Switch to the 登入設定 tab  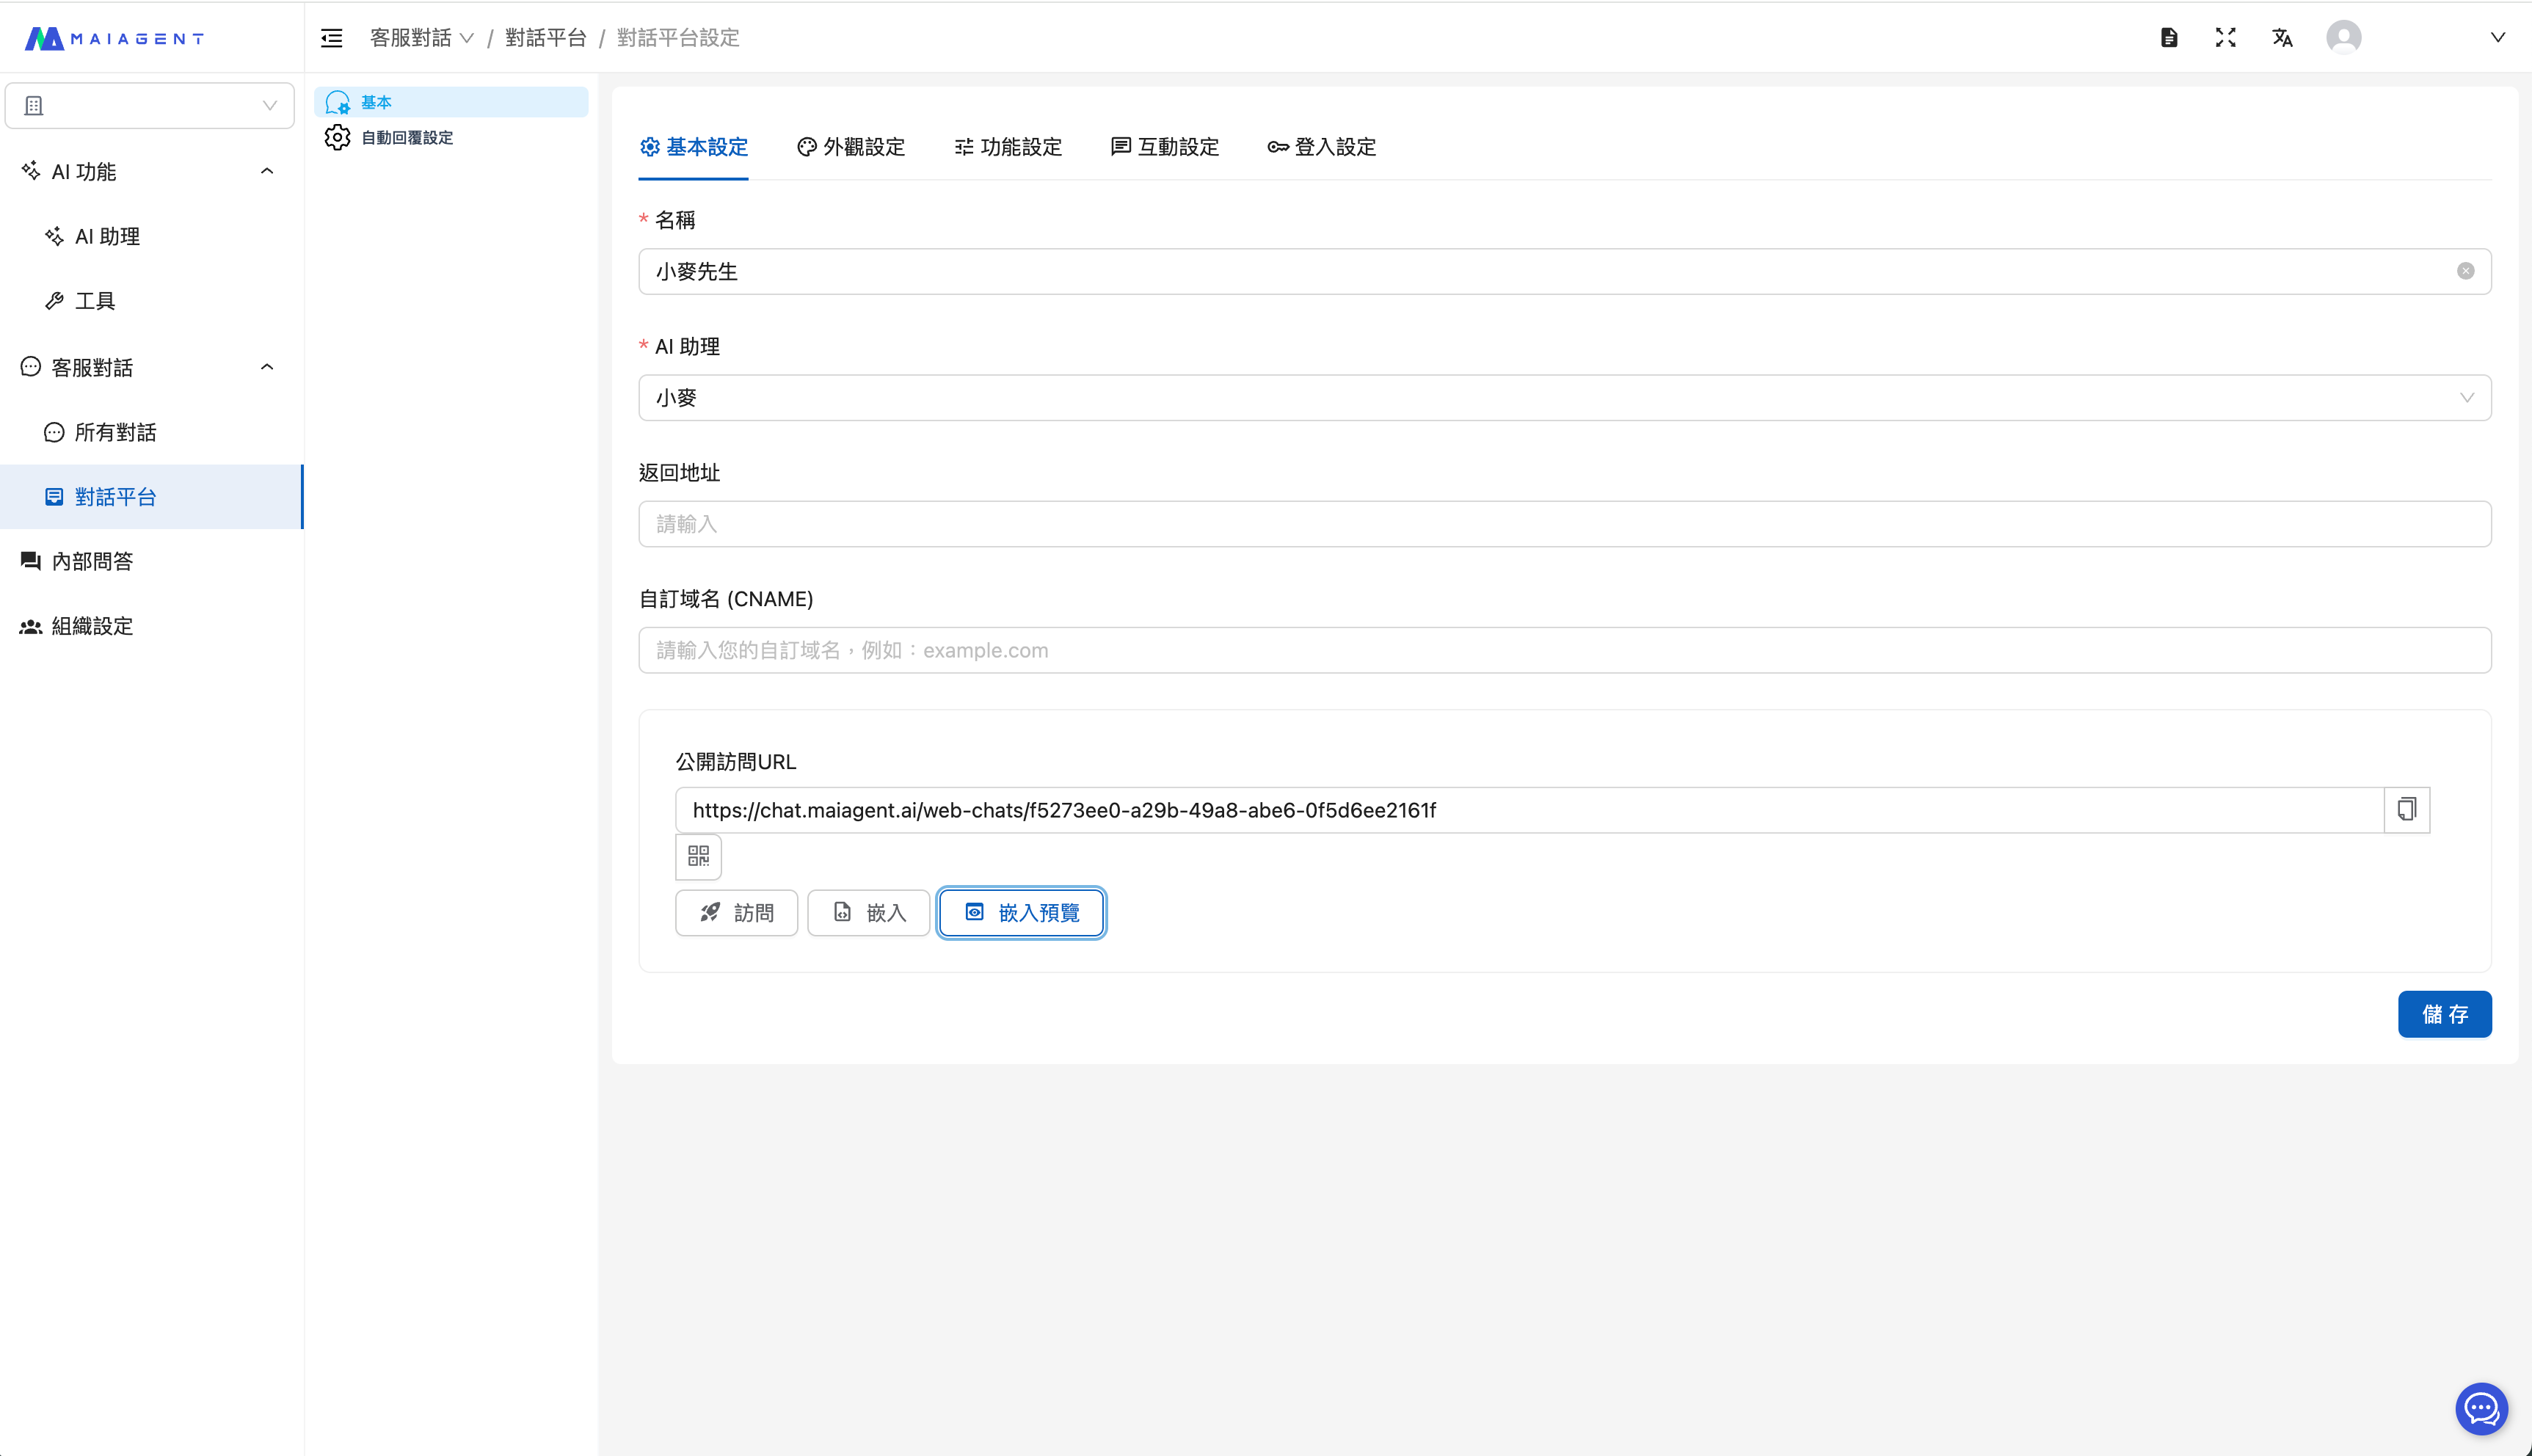1321,147
